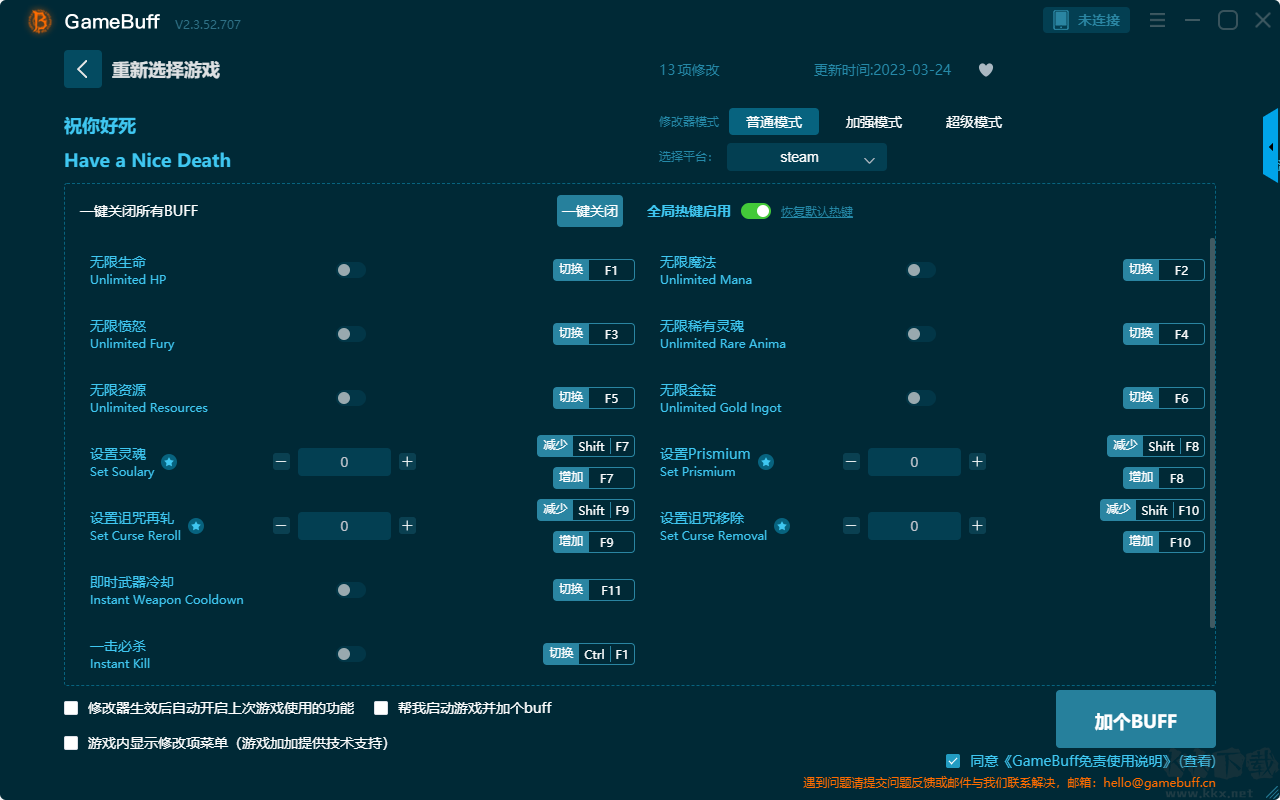The image size is (1280, 800).
Task: Toggle Unlimited Mana switch
Action: (921, 270)
